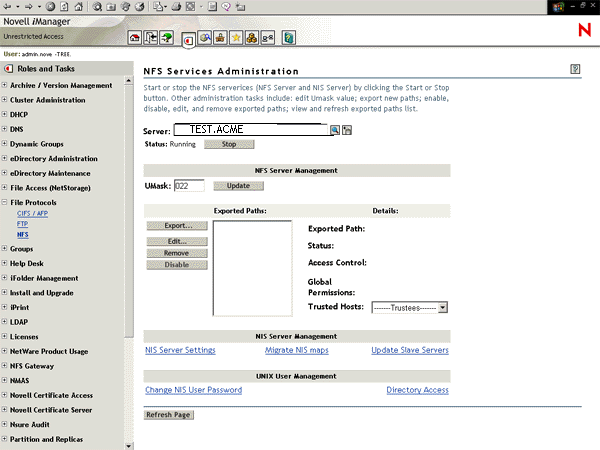
Task: Expand Novell Certificate Server role
Action: (x=4, y=409)
